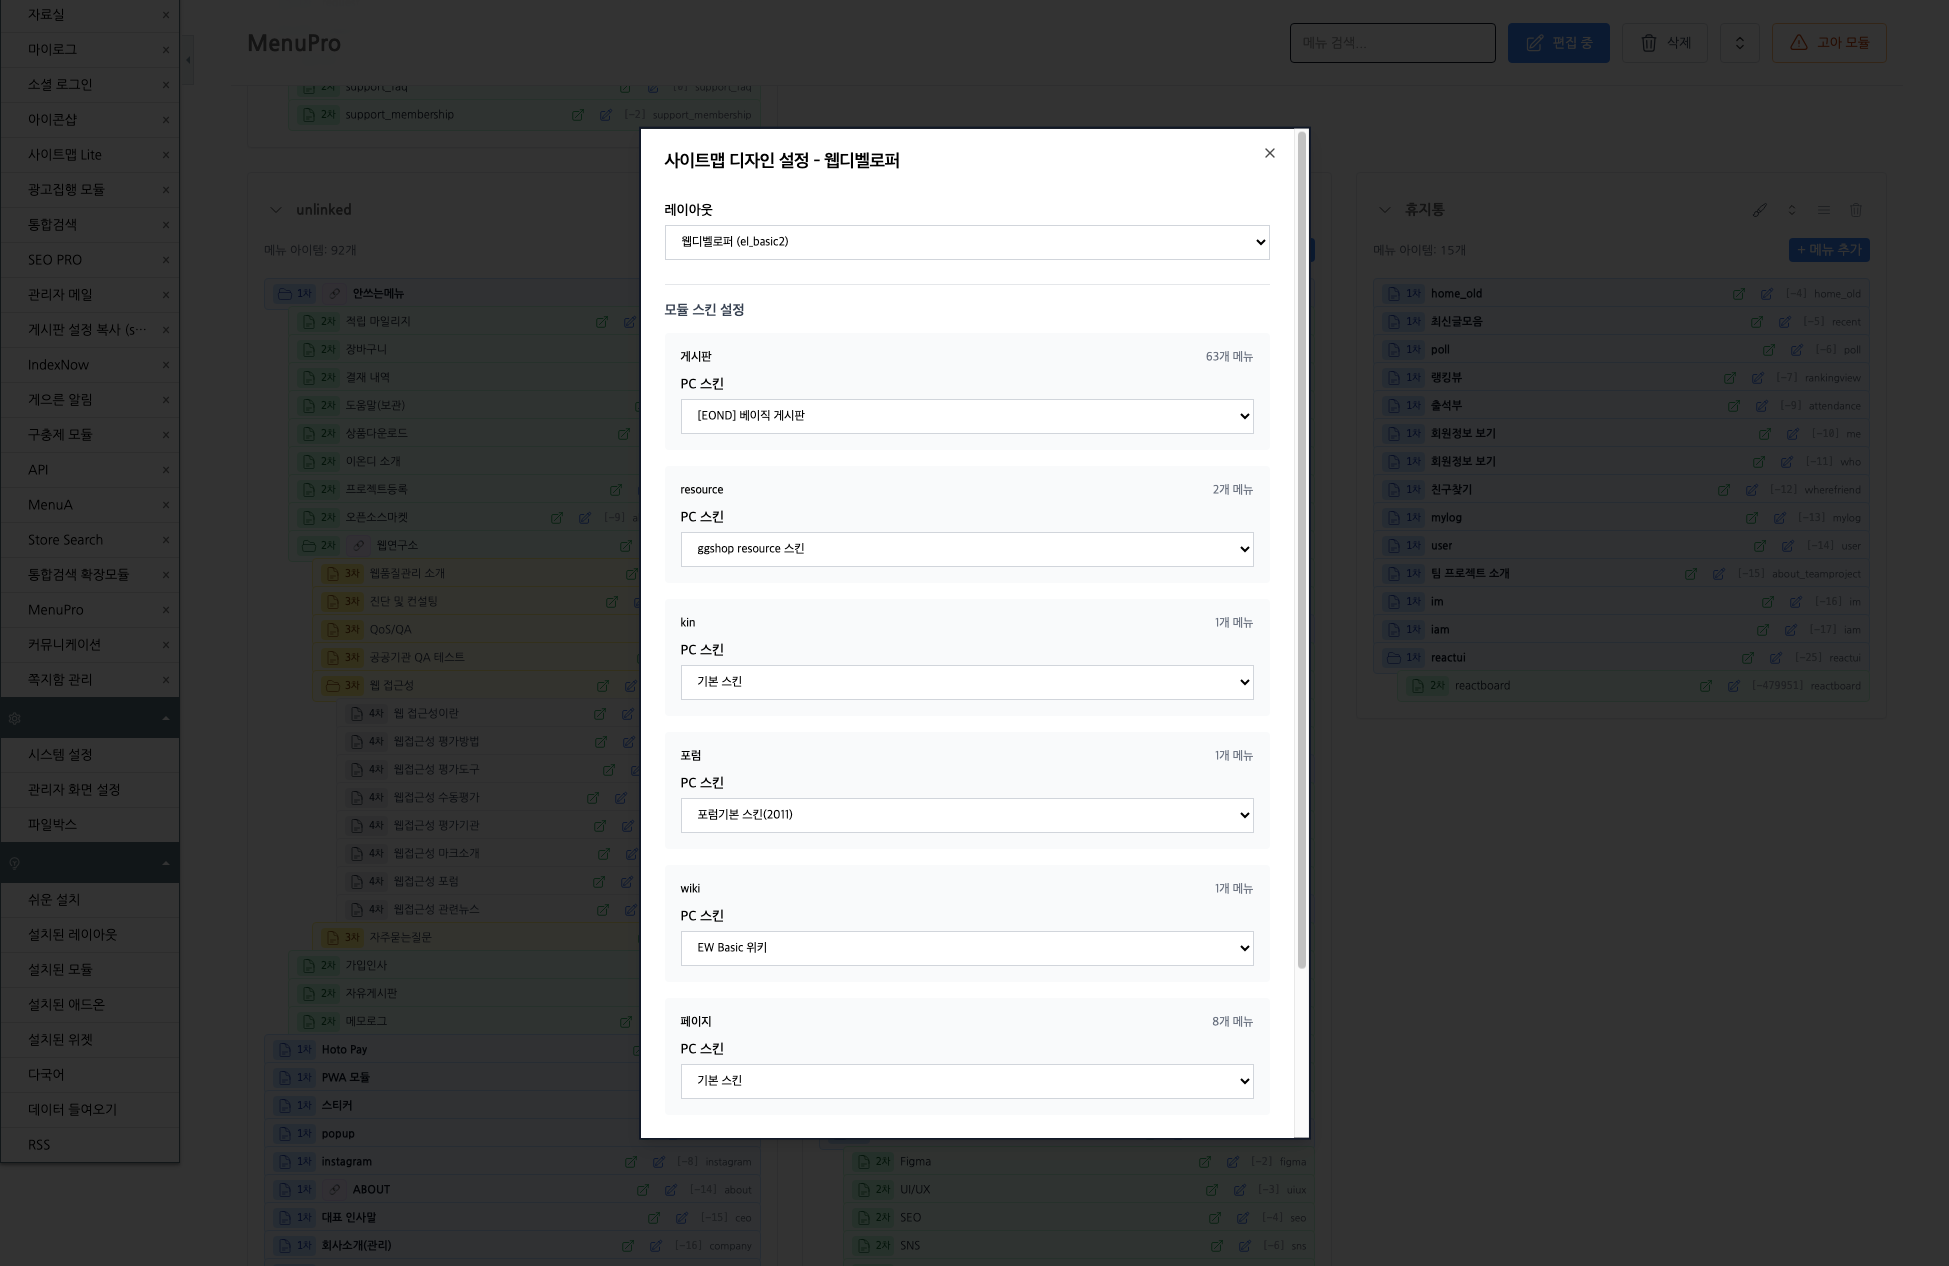Click the green open-link icon on home_old row
The width and height of the screenshot is (1949, 1266).
(x=1738, y=294)
